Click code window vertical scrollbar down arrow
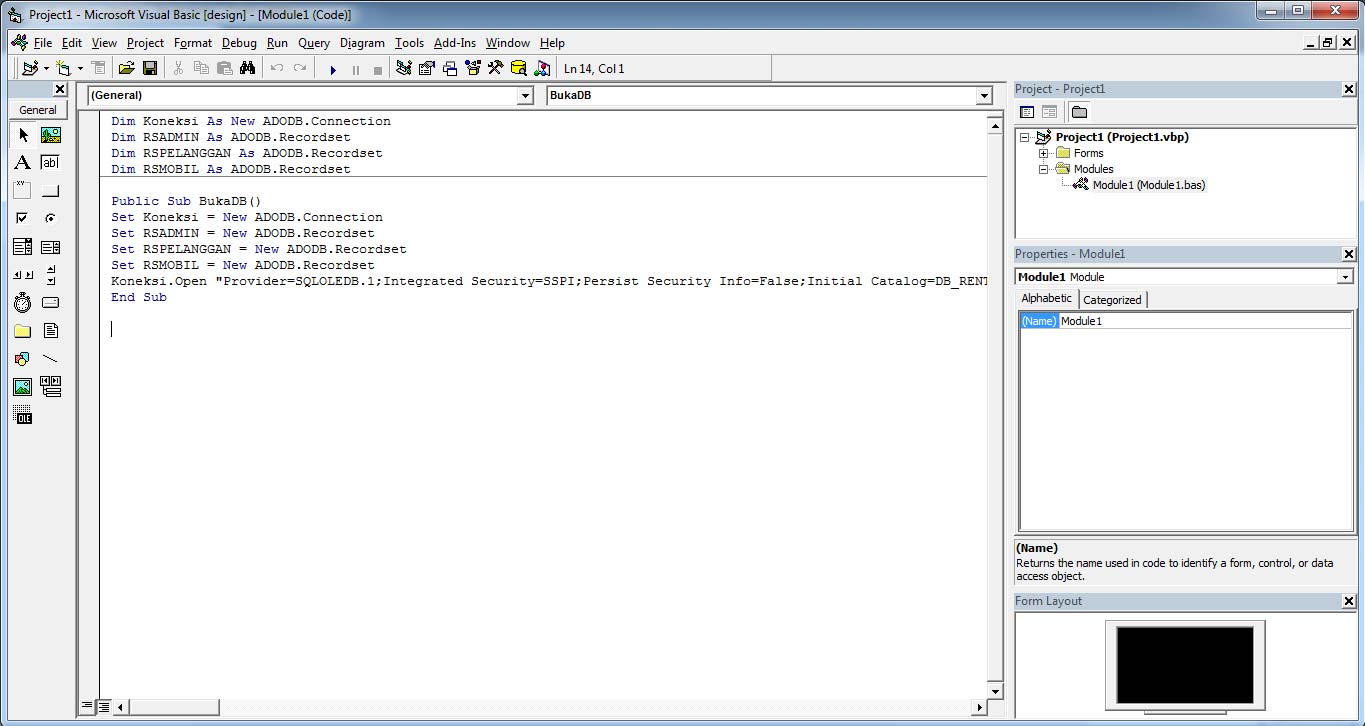Screen dimensions: 1365x726 tap(995, 691)
